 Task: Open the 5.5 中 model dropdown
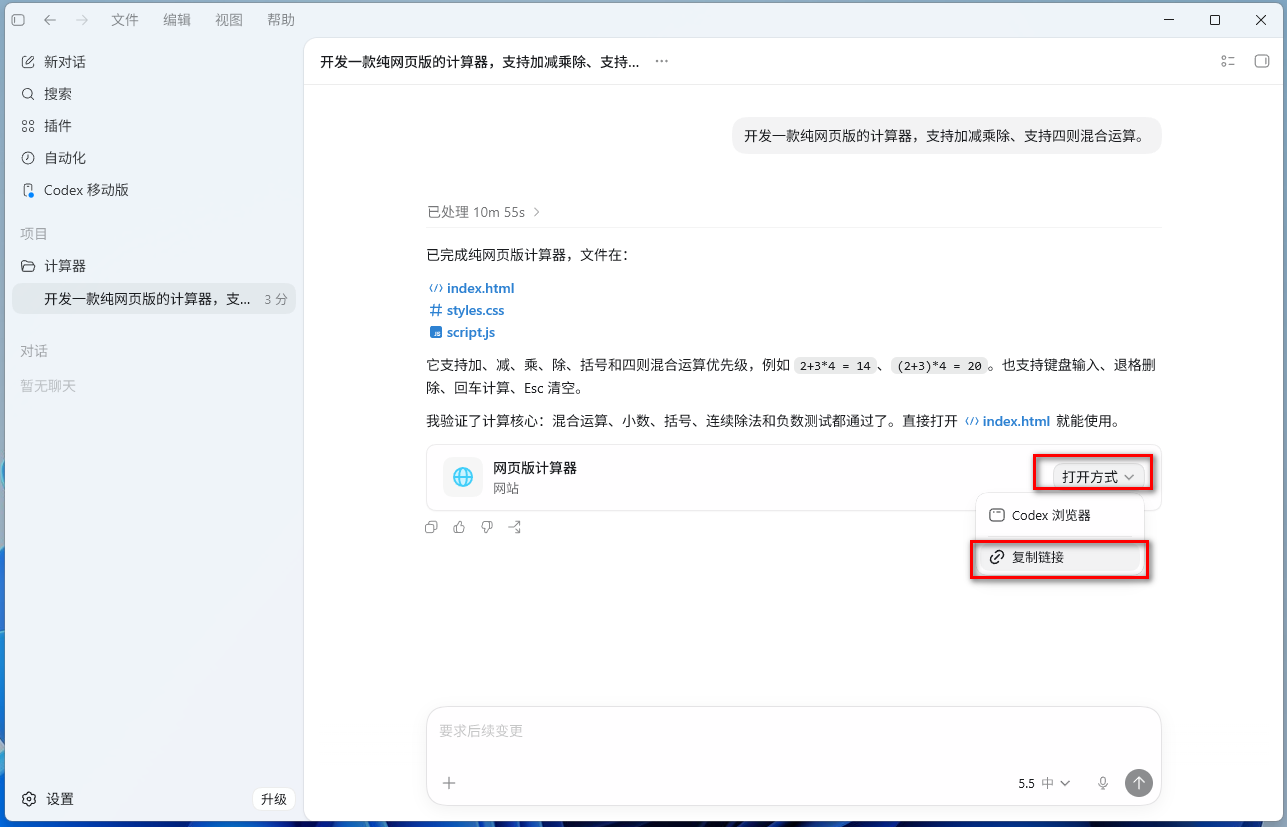point(1044,783)
